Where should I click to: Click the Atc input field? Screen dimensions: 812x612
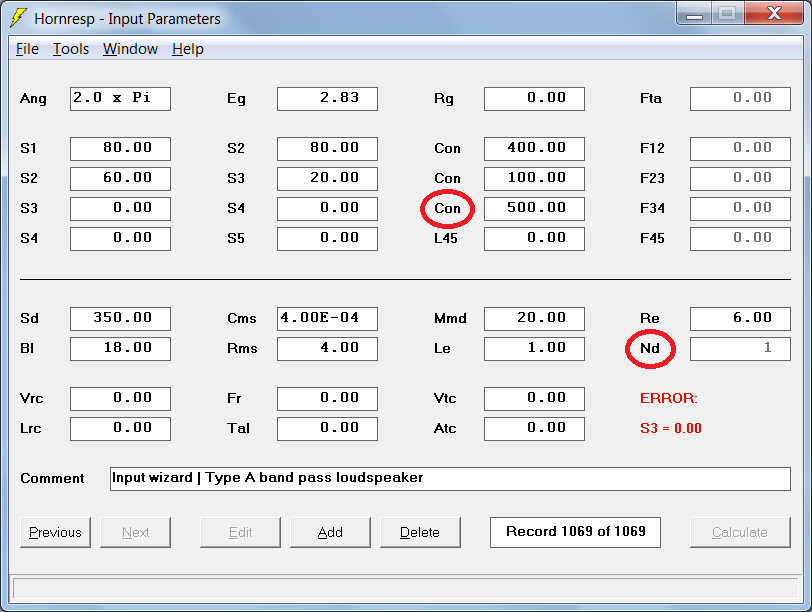click(x=534, y=429)
